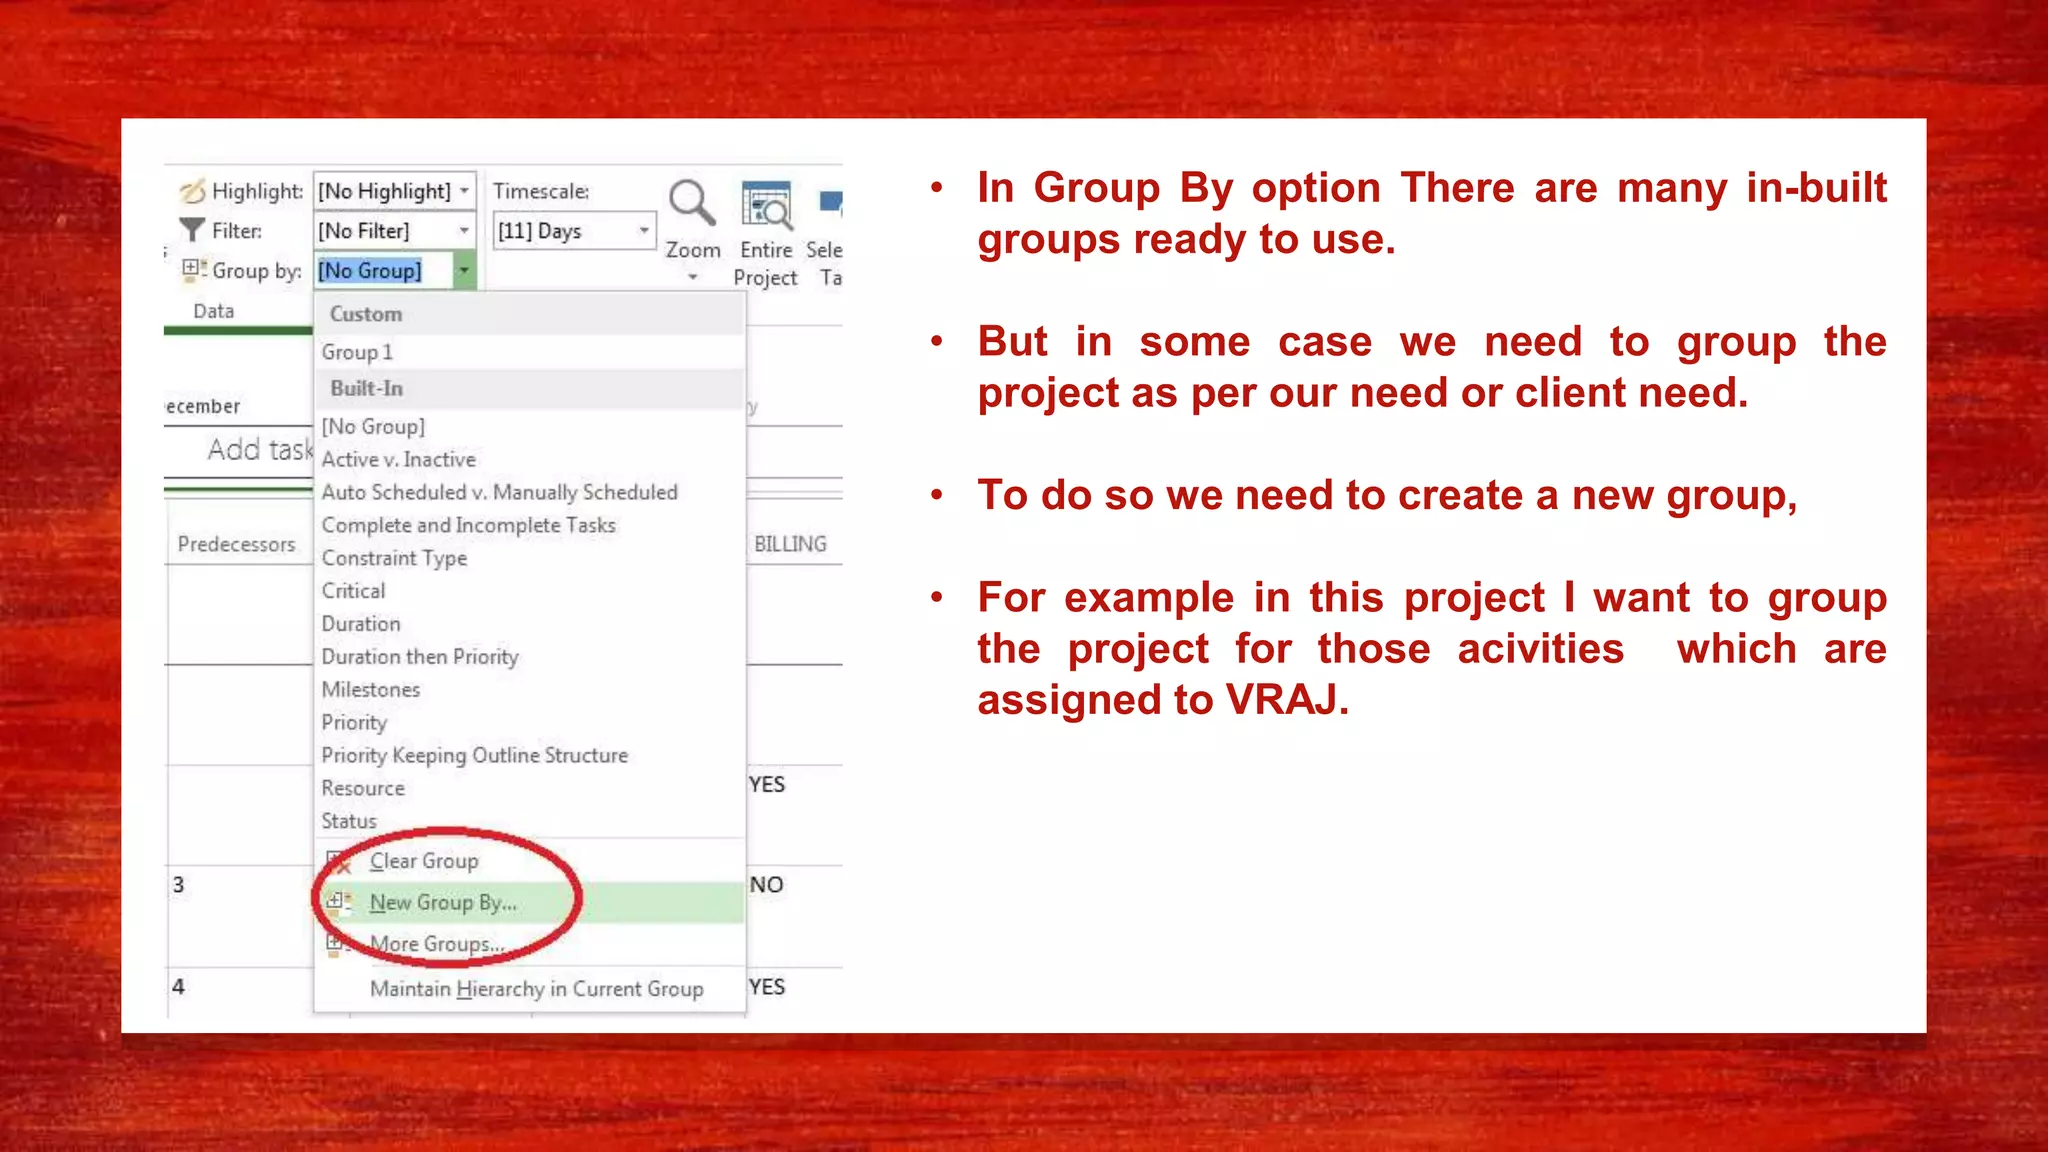Open More Groups… entry

530,944
